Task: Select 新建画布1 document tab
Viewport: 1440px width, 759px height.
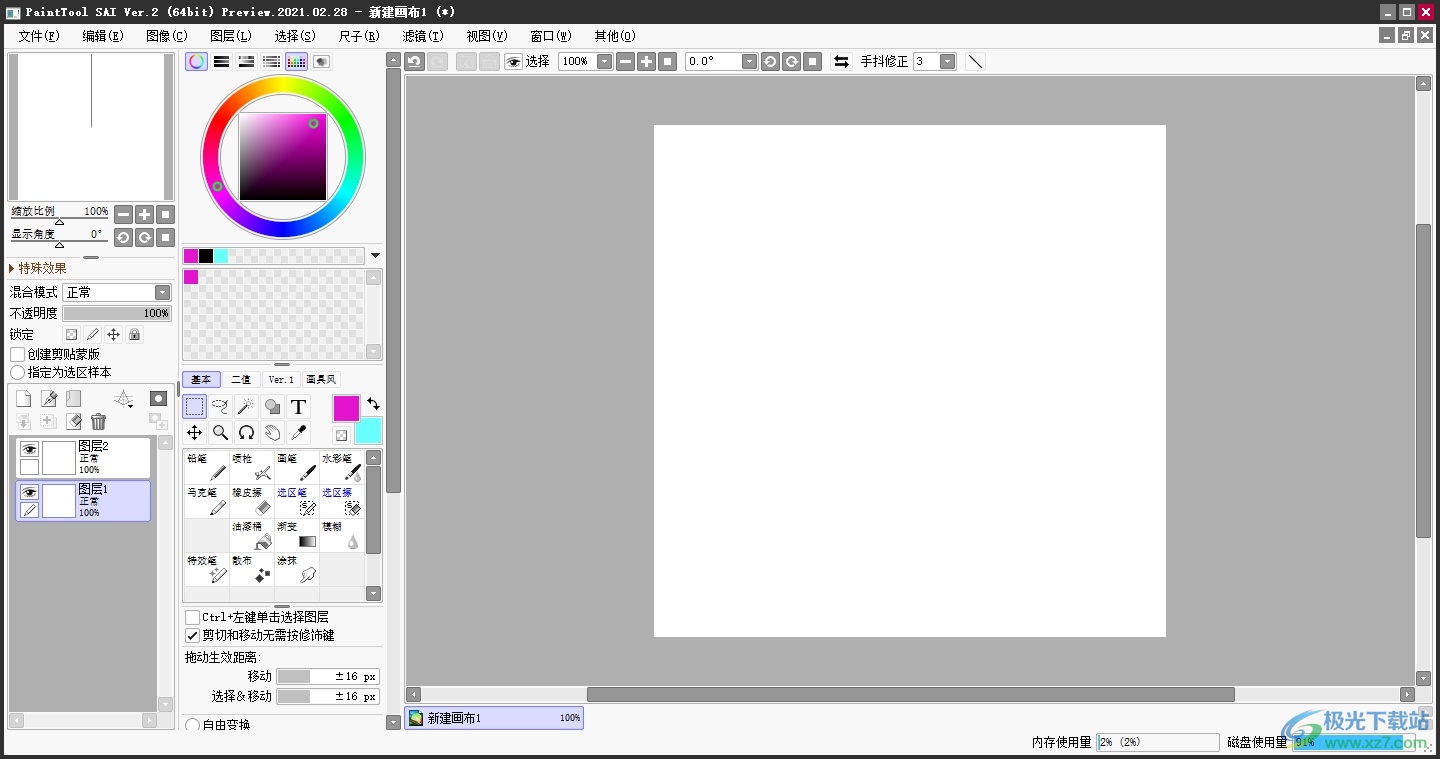Action: [494, 718]
